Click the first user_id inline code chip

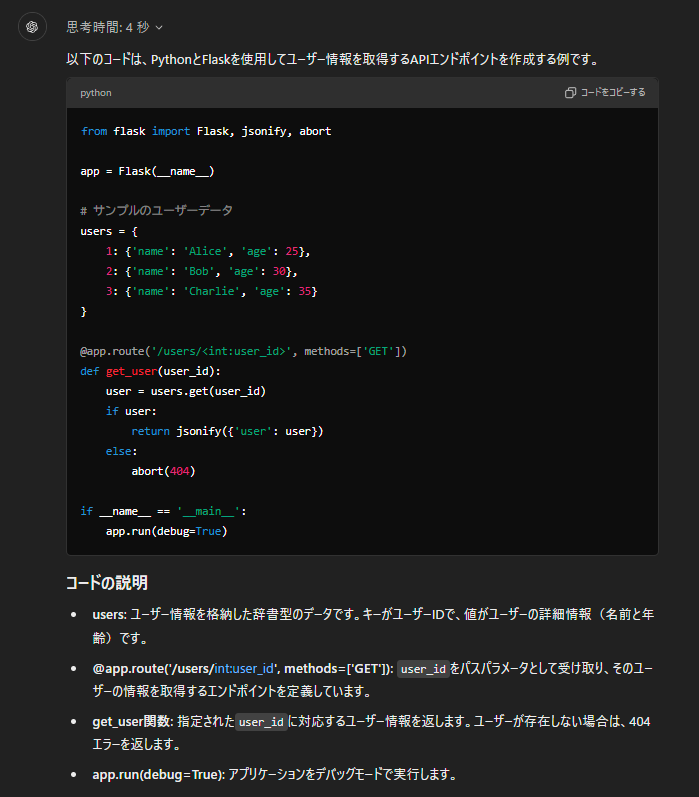(422, 669)
